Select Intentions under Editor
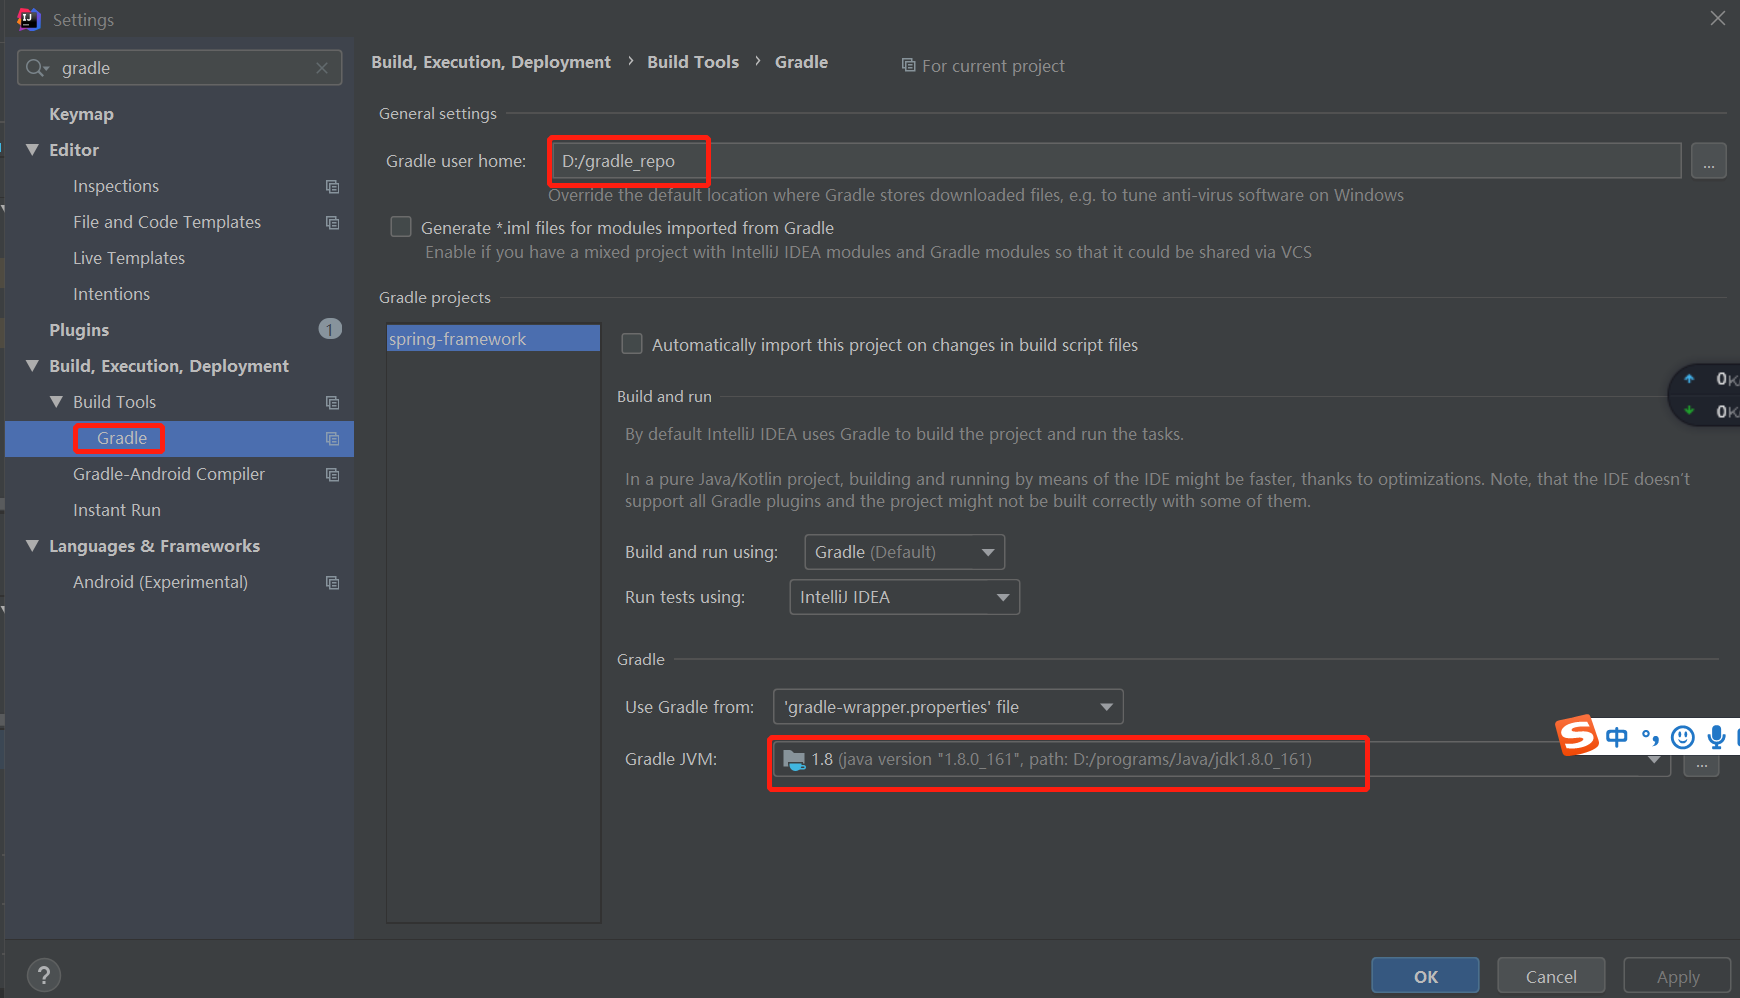 coord(111,294)
